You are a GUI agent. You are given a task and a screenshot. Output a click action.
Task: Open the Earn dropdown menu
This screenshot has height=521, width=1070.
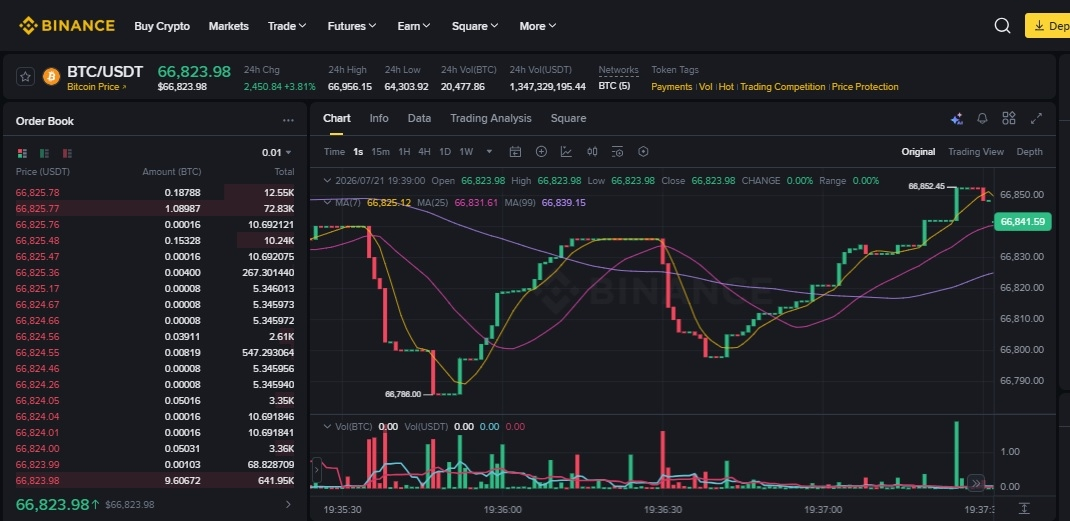(x=414, y=26)
